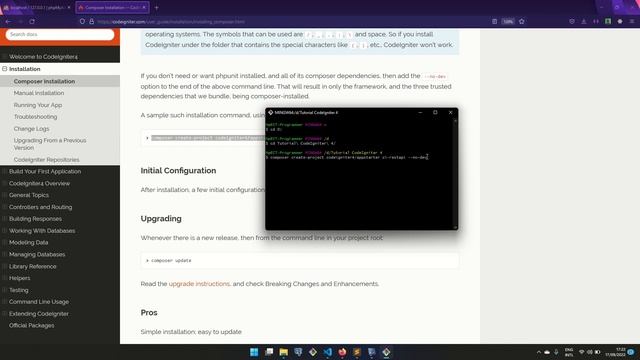
Task: Open Testing in sidebar
Action: [19, 290]
